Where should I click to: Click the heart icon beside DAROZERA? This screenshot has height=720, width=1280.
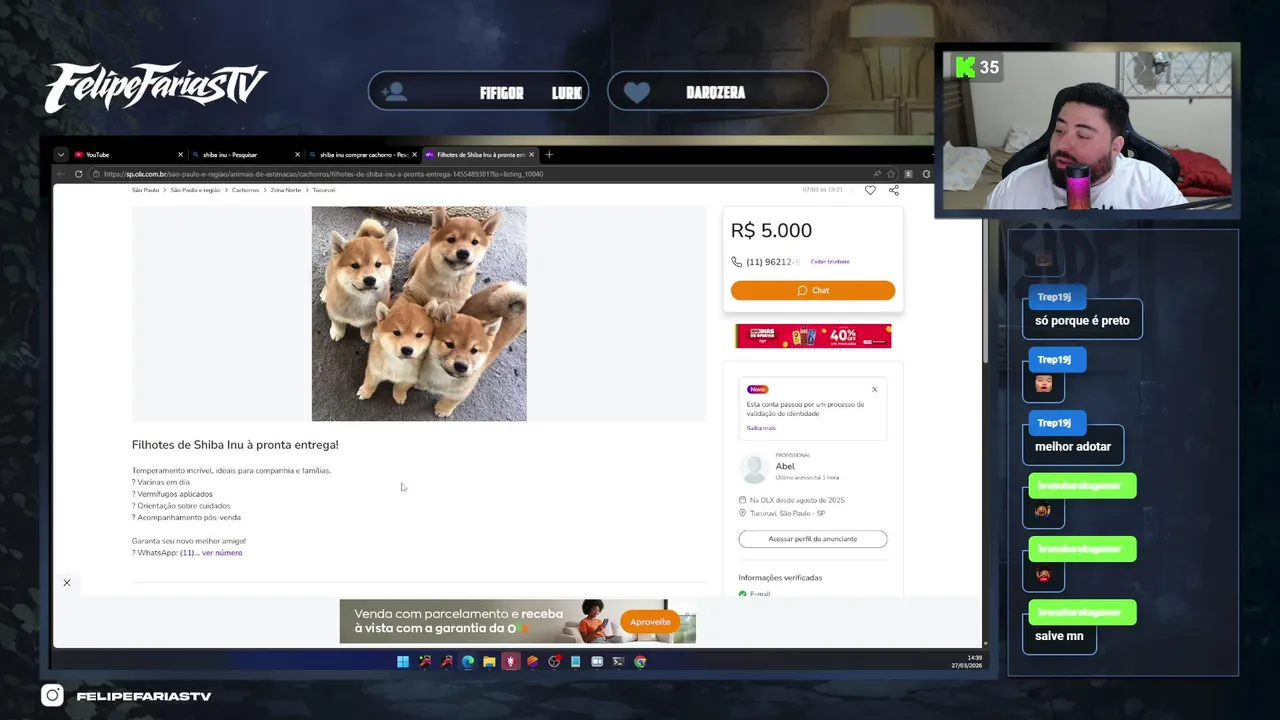coord(636,92)
